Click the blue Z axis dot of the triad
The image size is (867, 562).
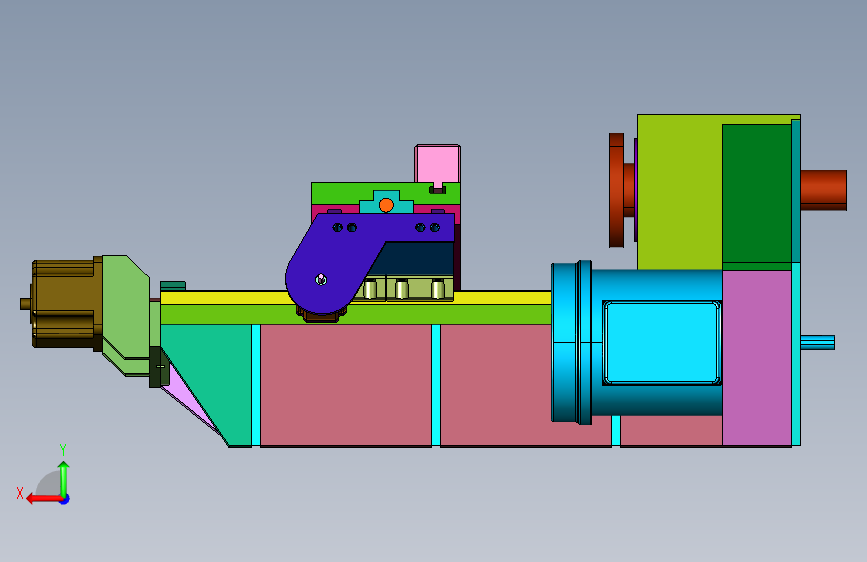pyautogui.click(x=65, y=499)
